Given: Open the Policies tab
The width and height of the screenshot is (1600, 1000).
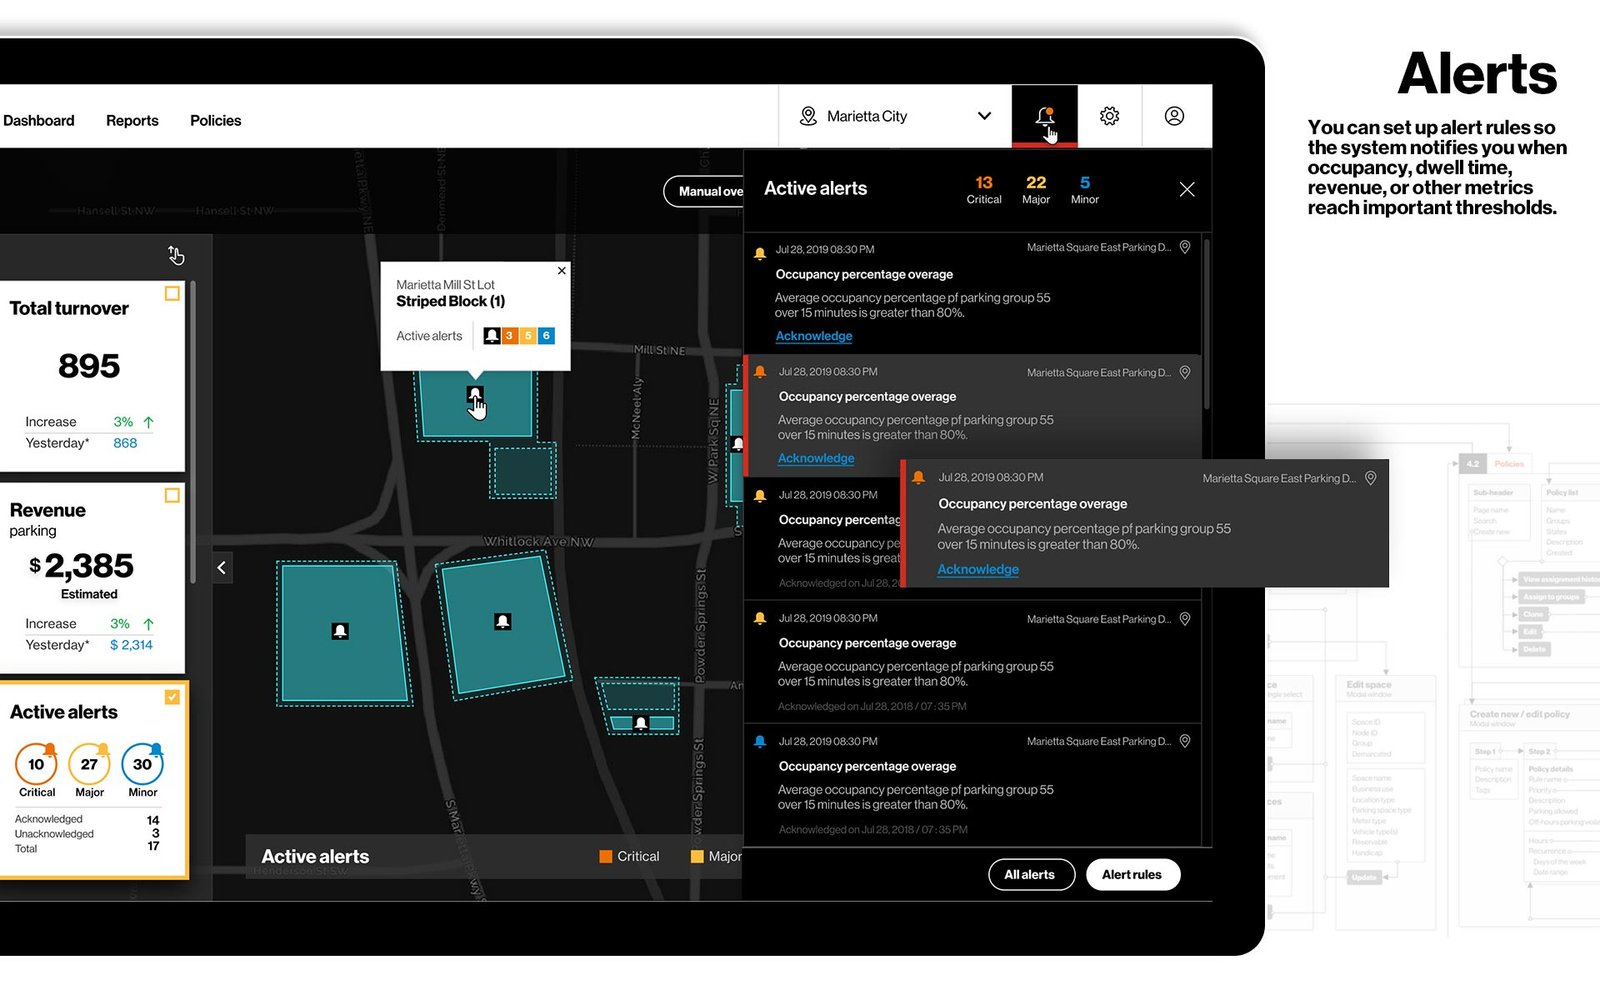Looking at the screenshot, I should pyautogui.click(x=216, y=120).
